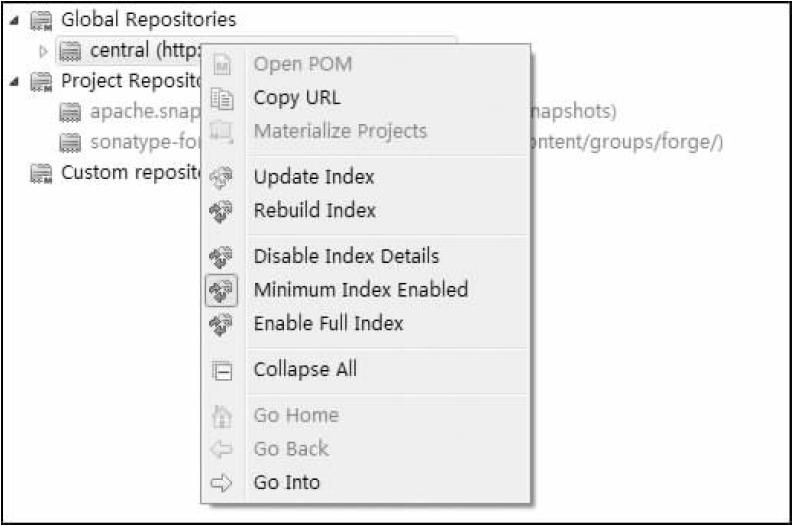Select the sonatype-forge repository item
The image size is (793, 526).
coord(135,141)
